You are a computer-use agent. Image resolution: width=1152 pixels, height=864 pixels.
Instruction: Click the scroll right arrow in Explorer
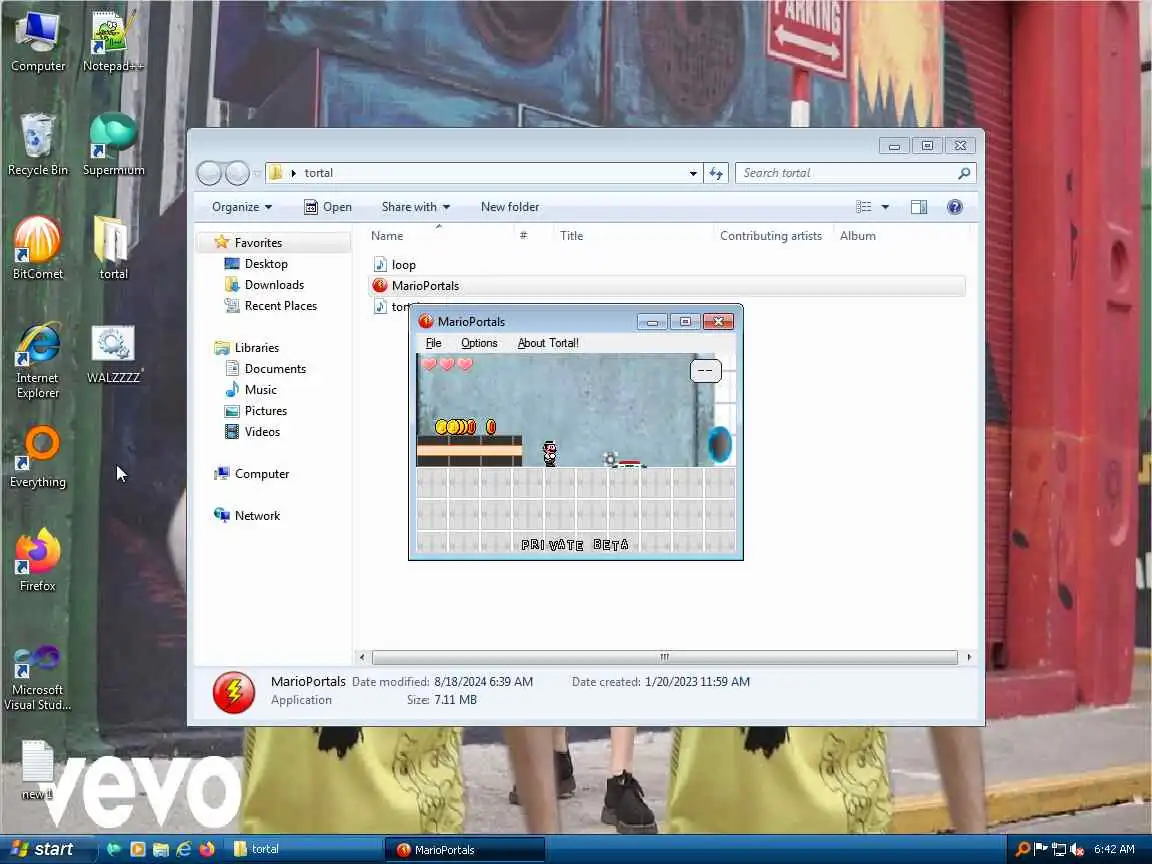(969, 658)
